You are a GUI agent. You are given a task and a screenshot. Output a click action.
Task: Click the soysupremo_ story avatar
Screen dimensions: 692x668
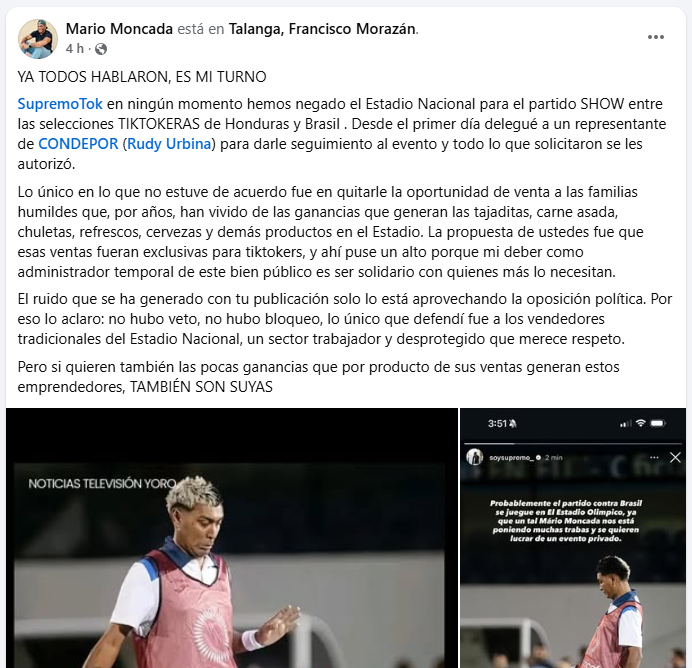(x=475, y=457)
